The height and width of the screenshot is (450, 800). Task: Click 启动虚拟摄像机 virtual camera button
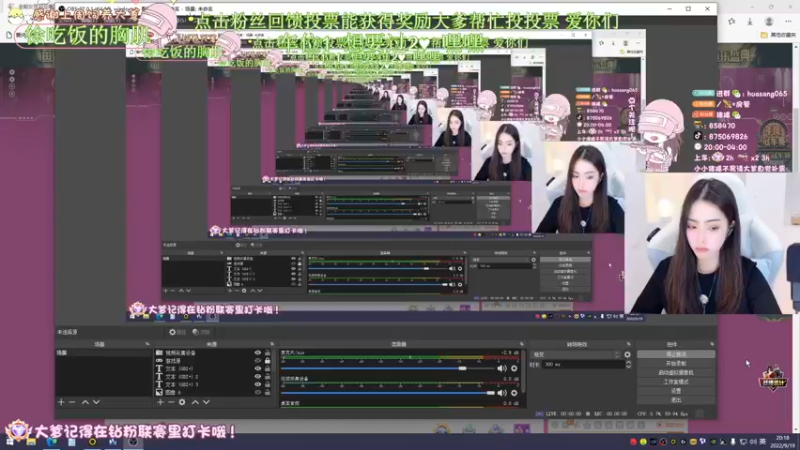pos(676,372)
